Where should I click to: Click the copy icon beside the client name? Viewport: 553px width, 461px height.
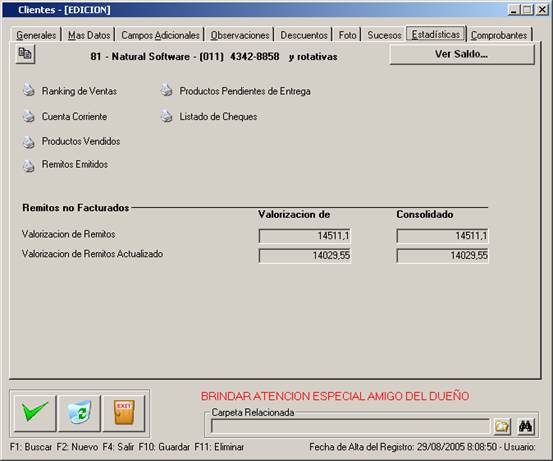point(25,54)
